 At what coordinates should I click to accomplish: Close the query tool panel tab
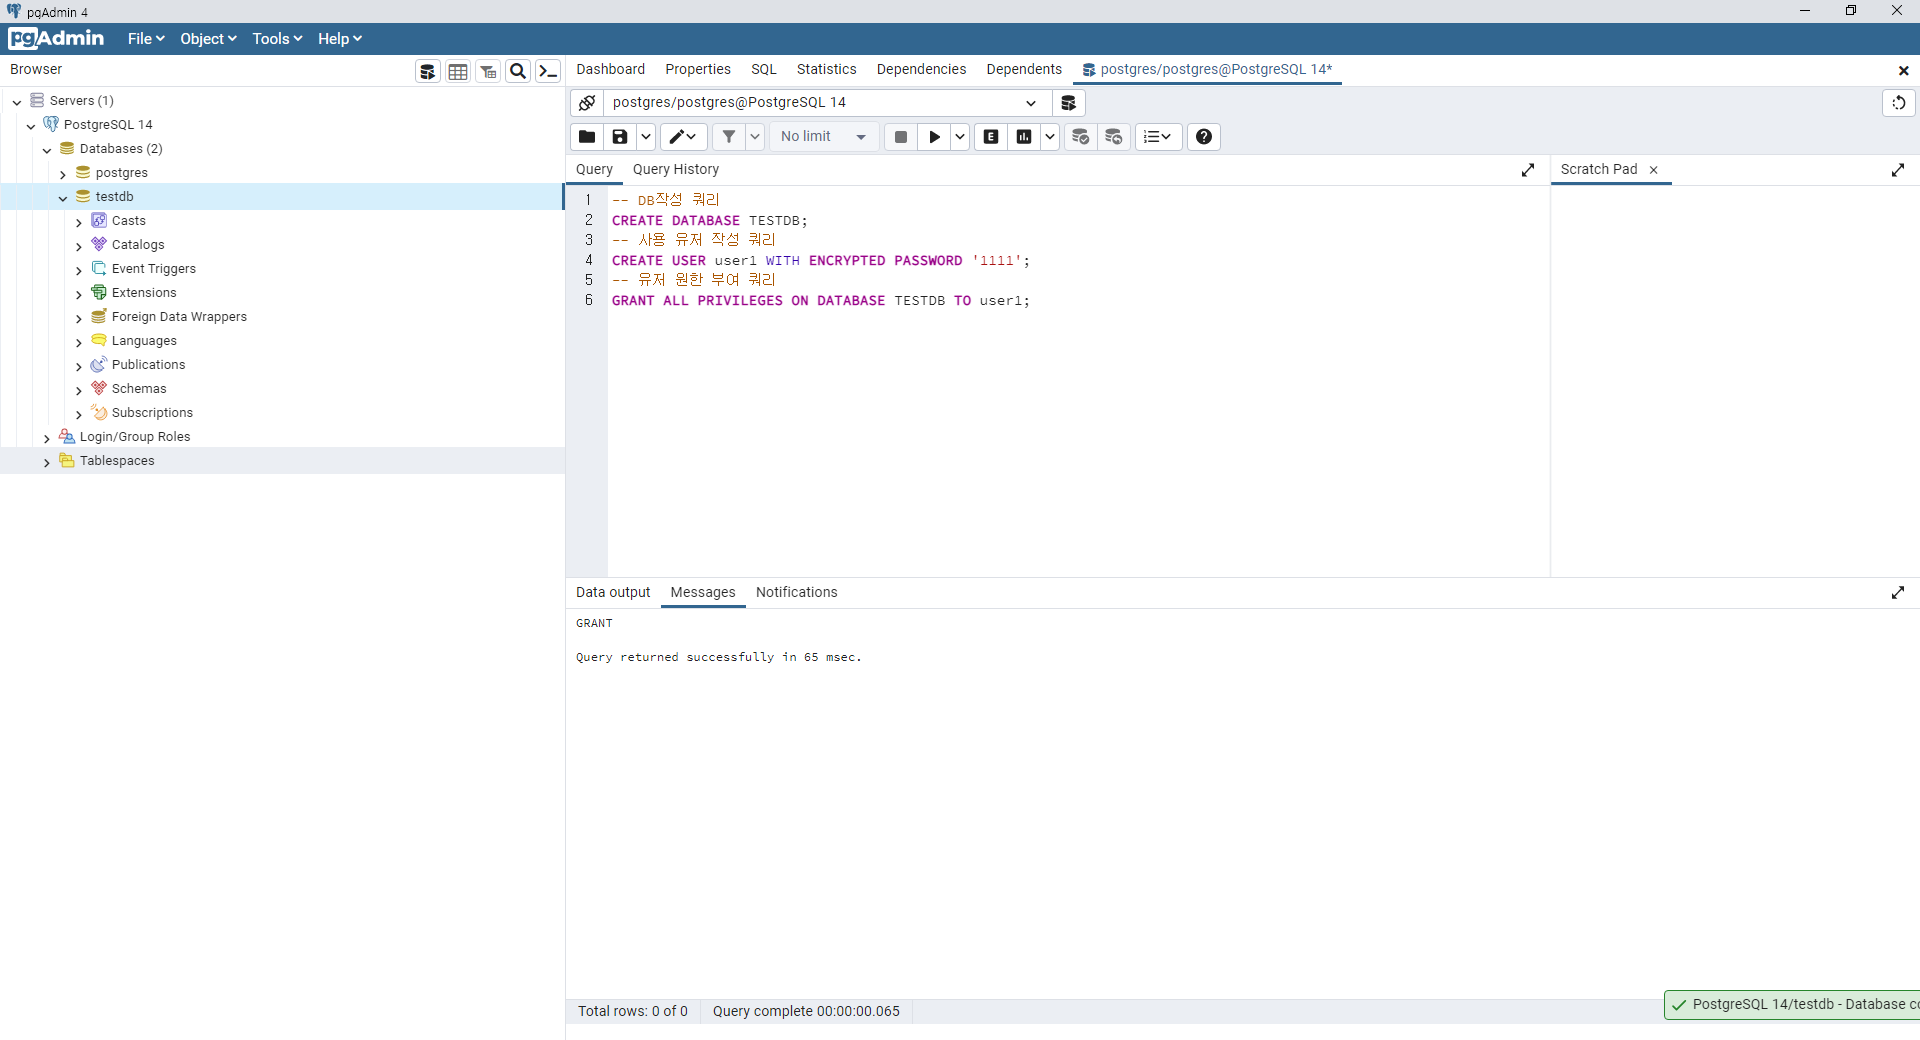tap(1903, 70)
